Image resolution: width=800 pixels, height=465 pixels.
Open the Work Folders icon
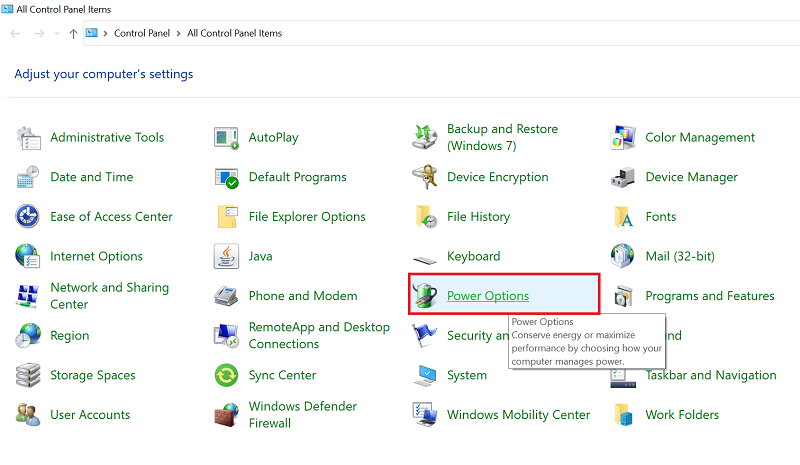623,415
